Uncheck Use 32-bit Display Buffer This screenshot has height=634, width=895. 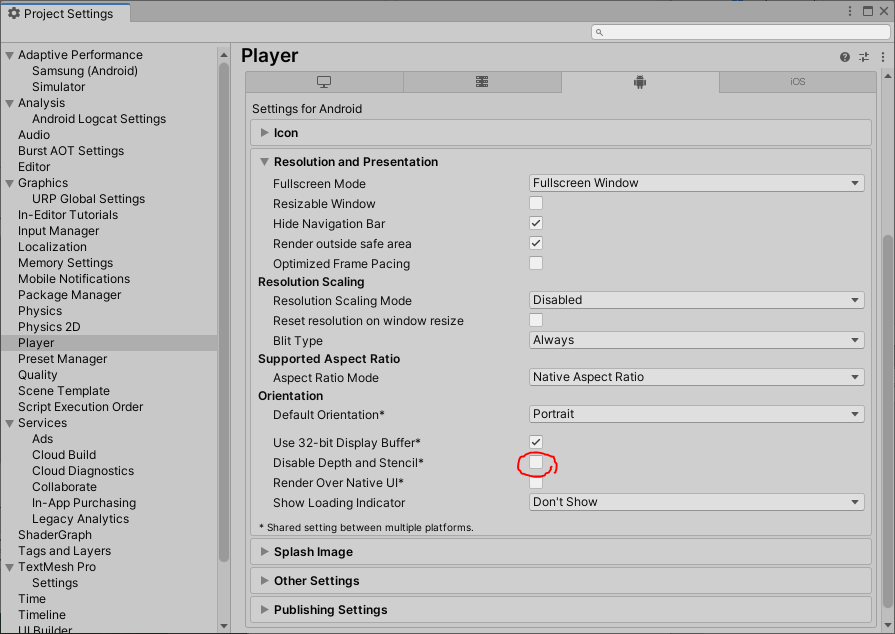[536, 442]
